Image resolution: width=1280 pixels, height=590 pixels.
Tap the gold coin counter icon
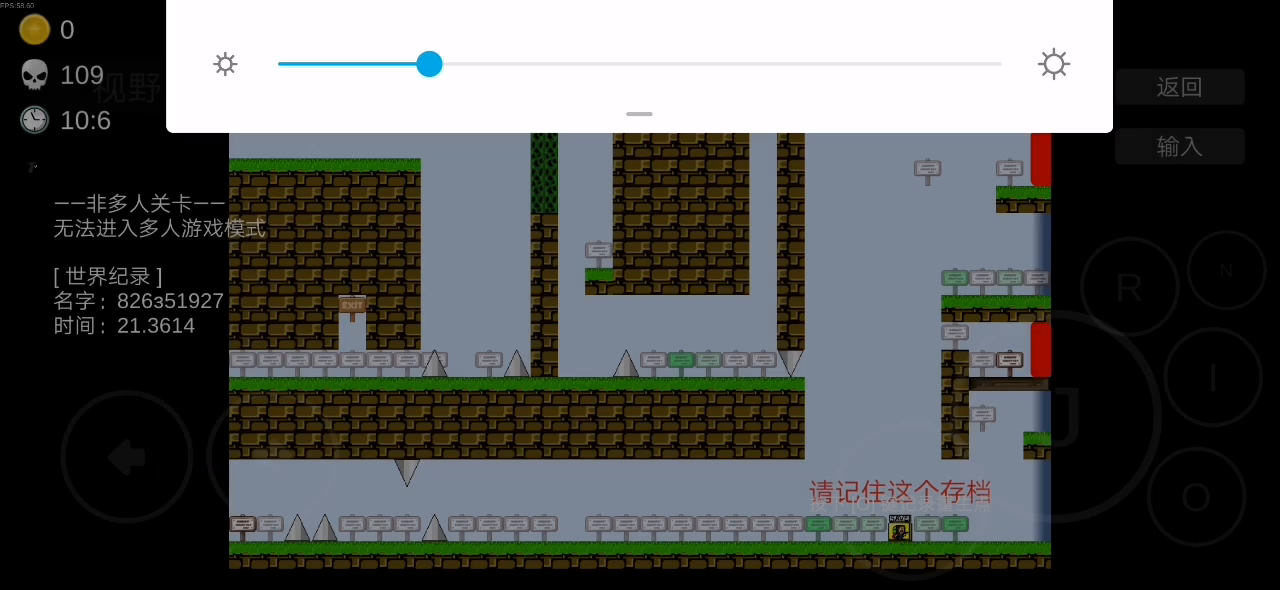pyautogui.click(x=35, y=30)
